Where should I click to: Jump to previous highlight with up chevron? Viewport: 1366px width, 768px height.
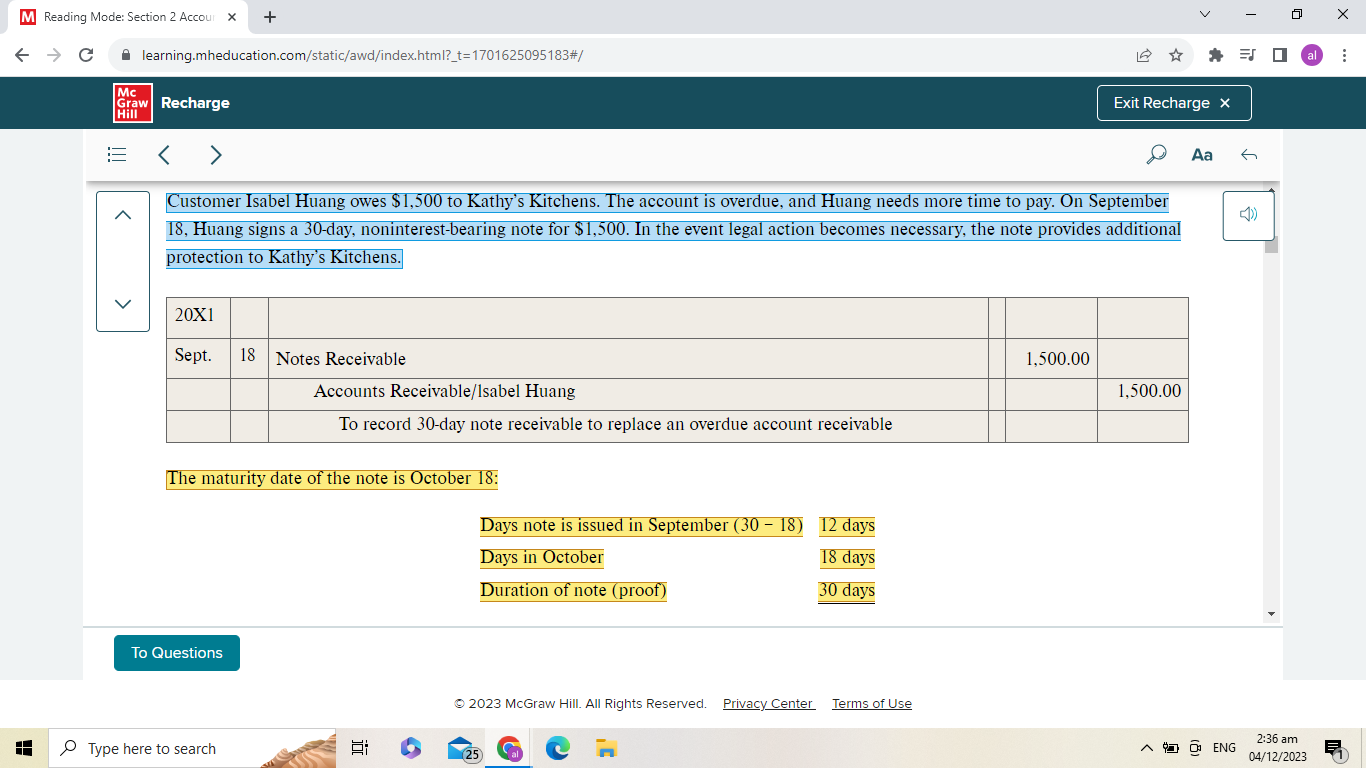click(123, 216)
